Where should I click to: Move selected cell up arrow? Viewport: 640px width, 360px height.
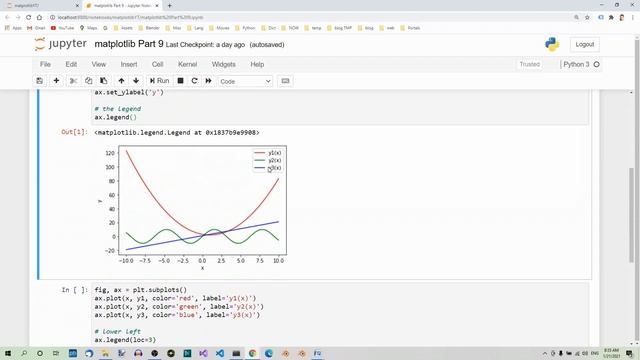tap(121, 81)
